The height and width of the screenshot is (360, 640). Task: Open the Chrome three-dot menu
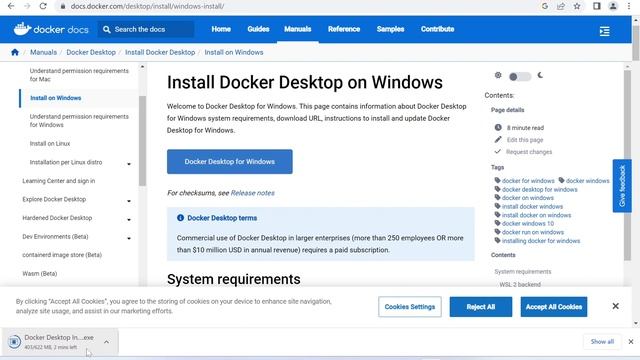(629, 6)
